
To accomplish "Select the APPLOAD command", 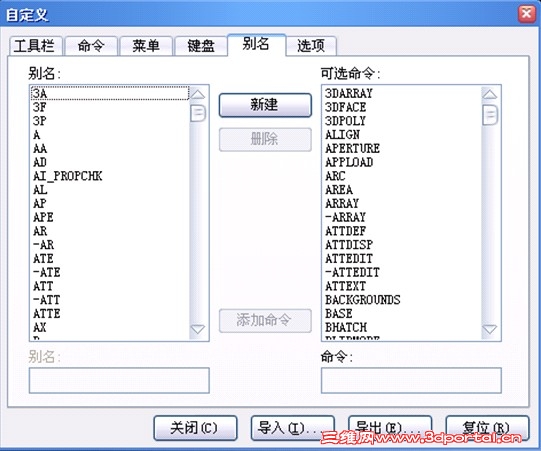I will [402, 162].
